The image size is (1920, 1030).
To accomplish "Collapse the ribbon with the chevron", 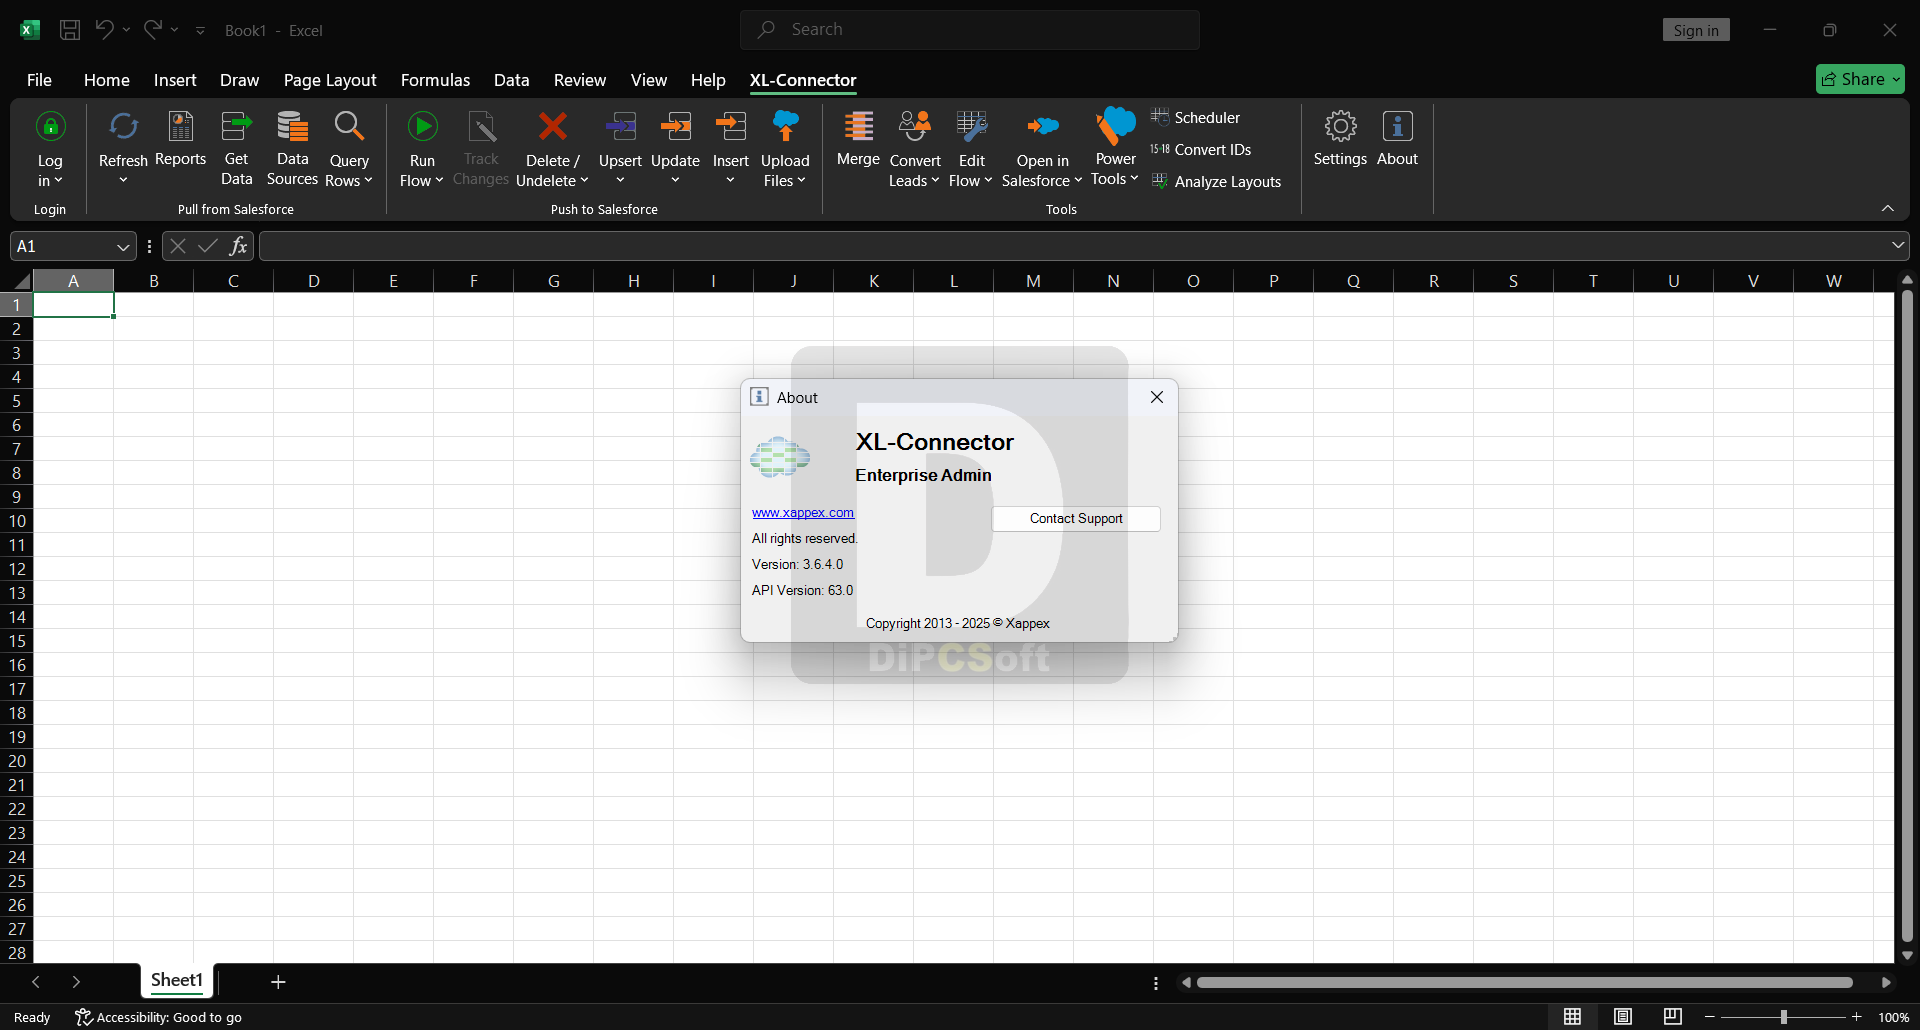I will click(1887, 208).
